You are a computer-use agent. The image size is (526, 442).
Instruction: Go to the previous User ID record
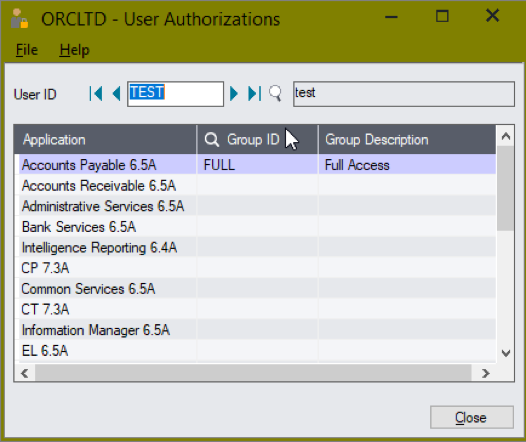click(x=116, y=94)
